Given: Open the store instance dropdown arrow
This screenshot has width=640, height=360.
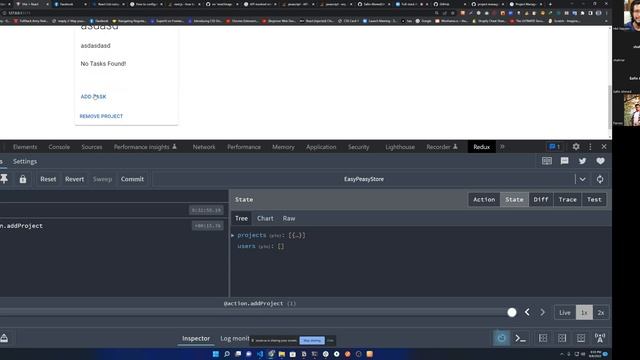Looking at the screenshot, I should [582, 179].
